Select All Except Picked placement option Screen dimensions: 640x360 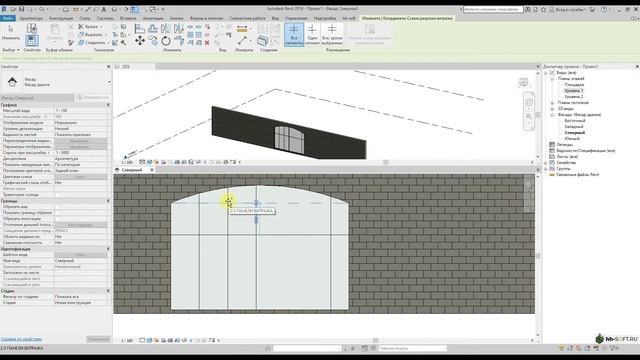pyautogui.click(x=332, y=34)
